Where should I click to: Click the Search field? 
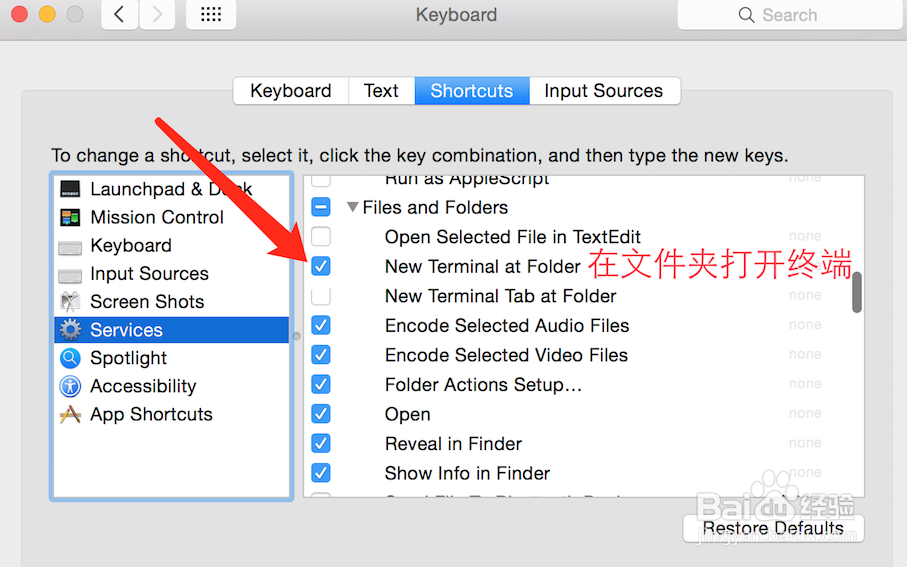pyautogui.click(x=789, y=15)
